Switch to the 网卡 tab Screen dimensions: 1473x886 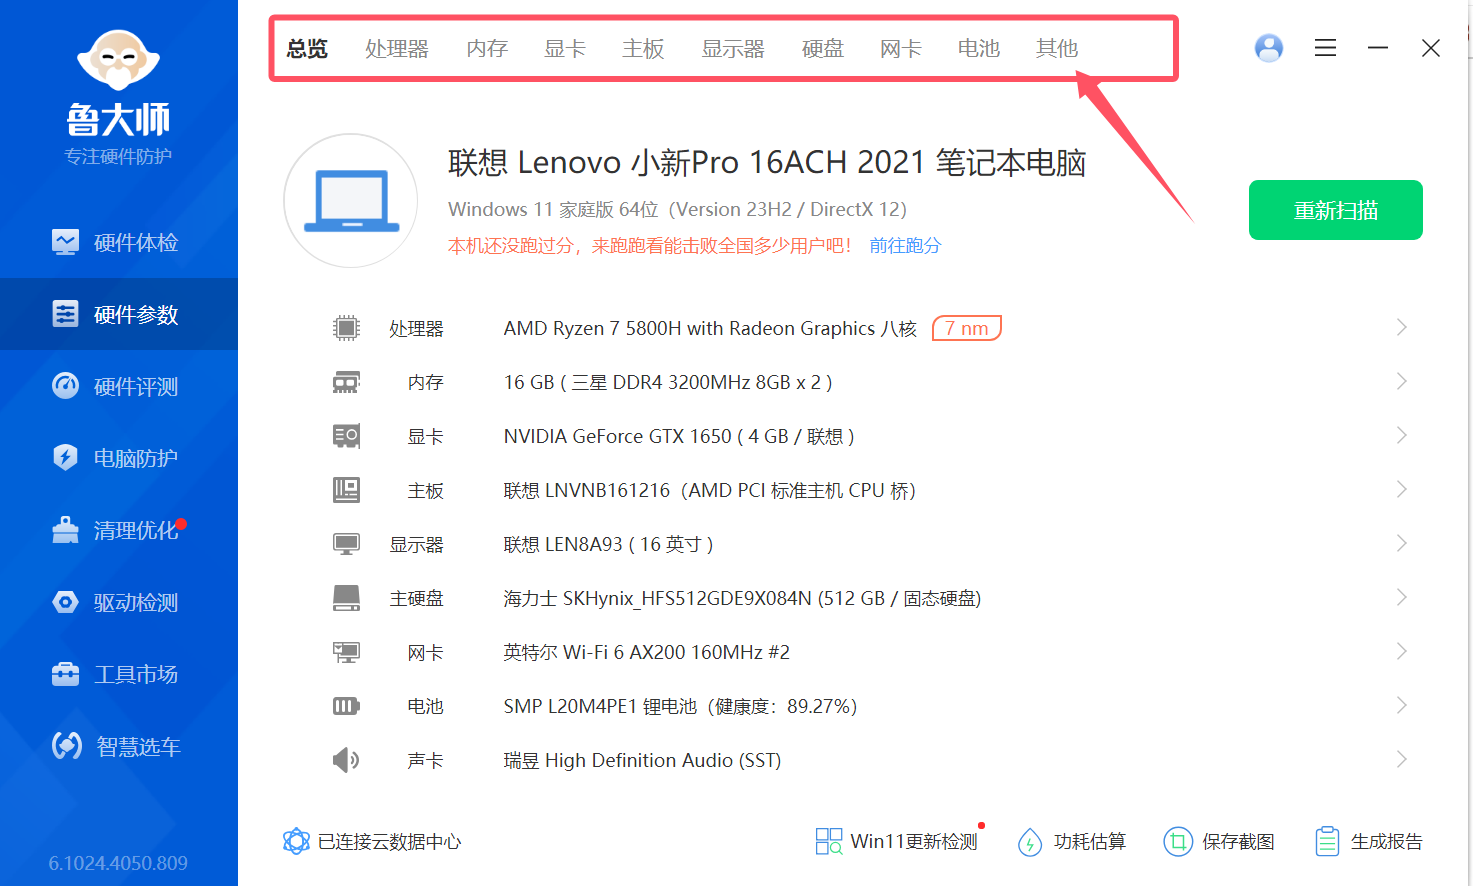click(x=901, y=48)
